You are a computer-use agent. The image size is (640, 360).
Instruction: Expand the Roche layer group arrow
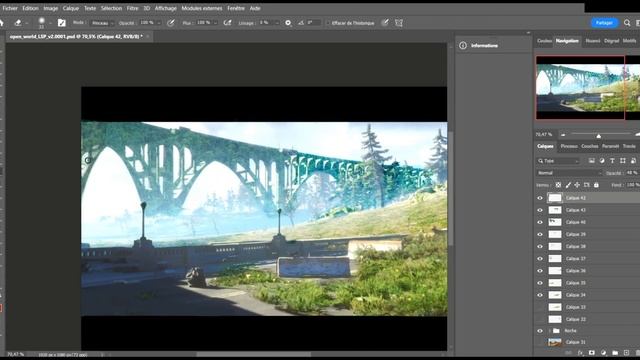coord(550,331)
